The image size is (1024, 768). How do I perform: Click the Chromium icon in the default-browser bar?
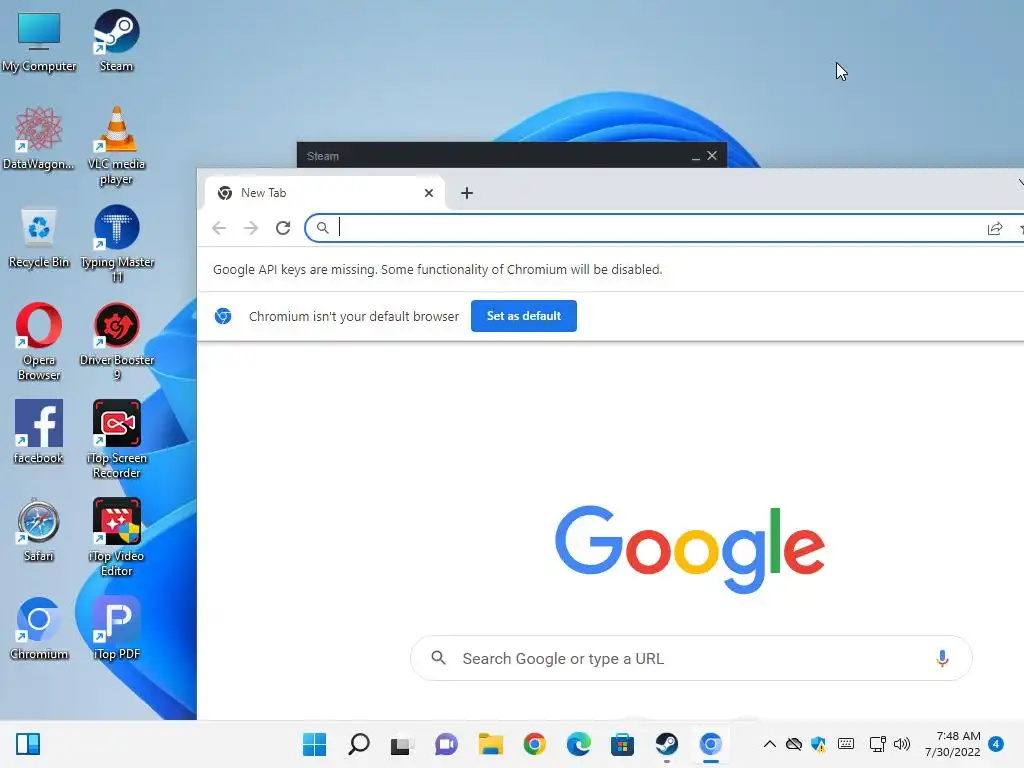[x=223, y=316]
